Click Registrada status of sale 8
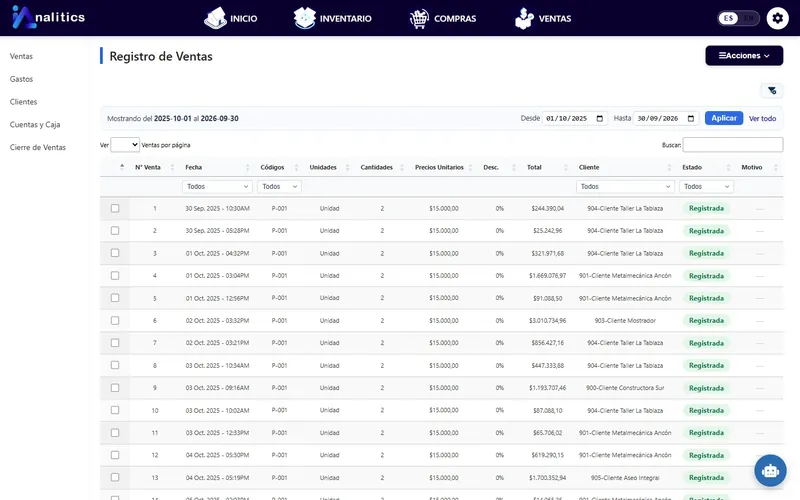 (x=706, y=365)
